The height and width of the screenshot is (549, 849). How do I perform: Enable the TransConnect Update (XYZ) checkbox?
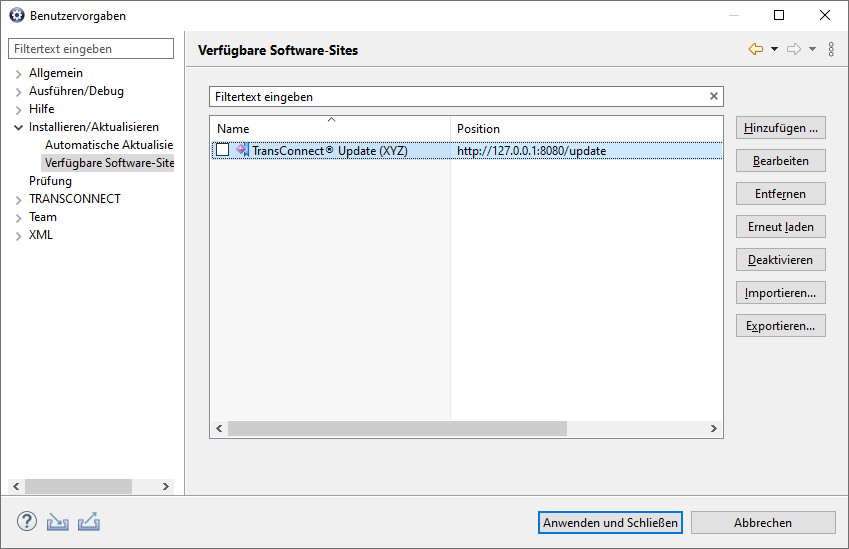click(x=223, y=149)
